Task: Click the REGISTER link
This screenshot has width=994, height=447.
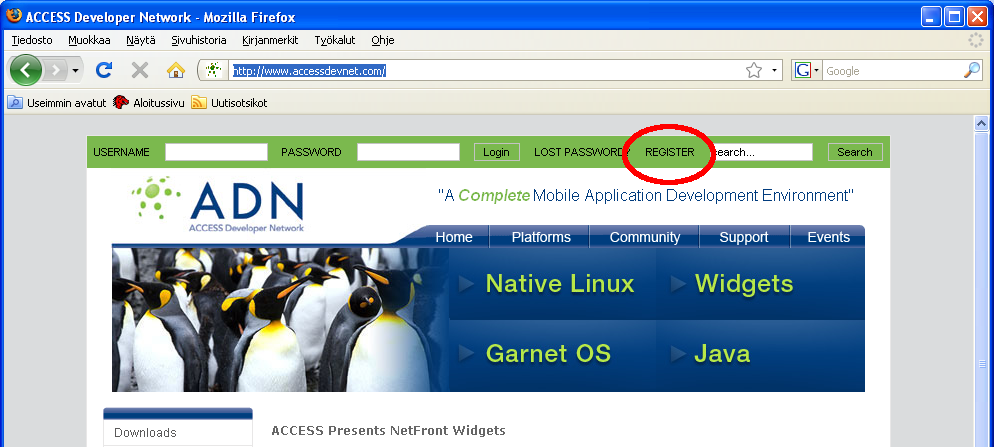Action: click(x=669, y=152)
